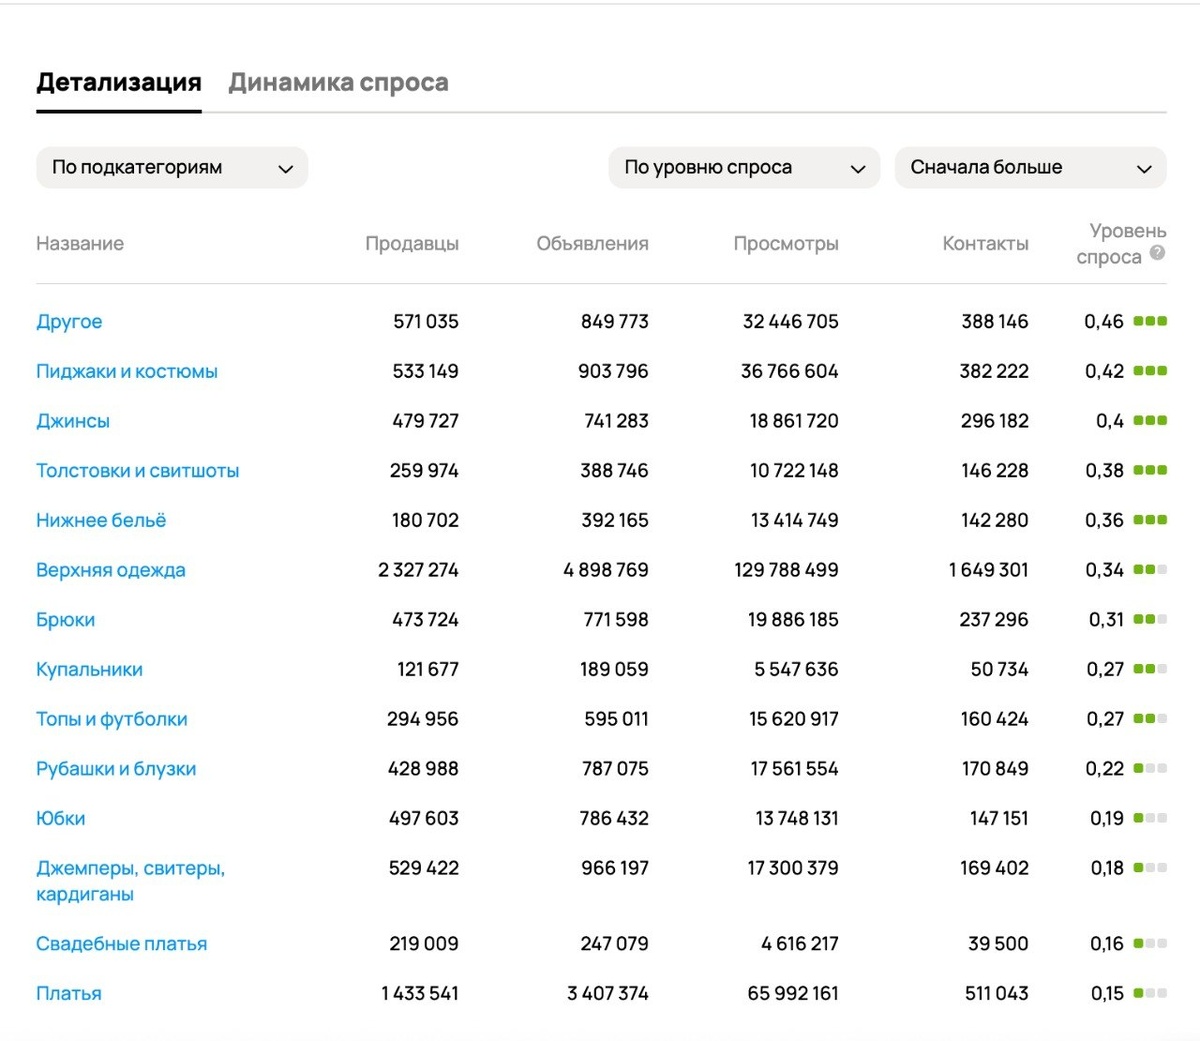The height and width of the screenshot is (1041, 1200).
Task: Open the Джинсы subcategory link
Action: (x=73, y=421)
